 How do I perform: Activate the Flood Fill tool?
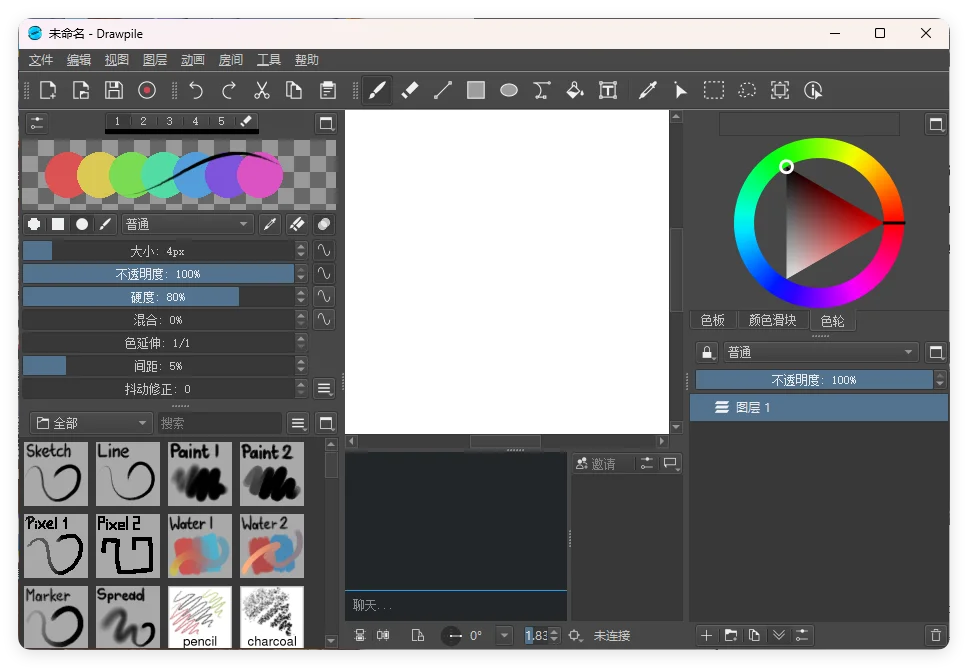(x=575, y=90)
